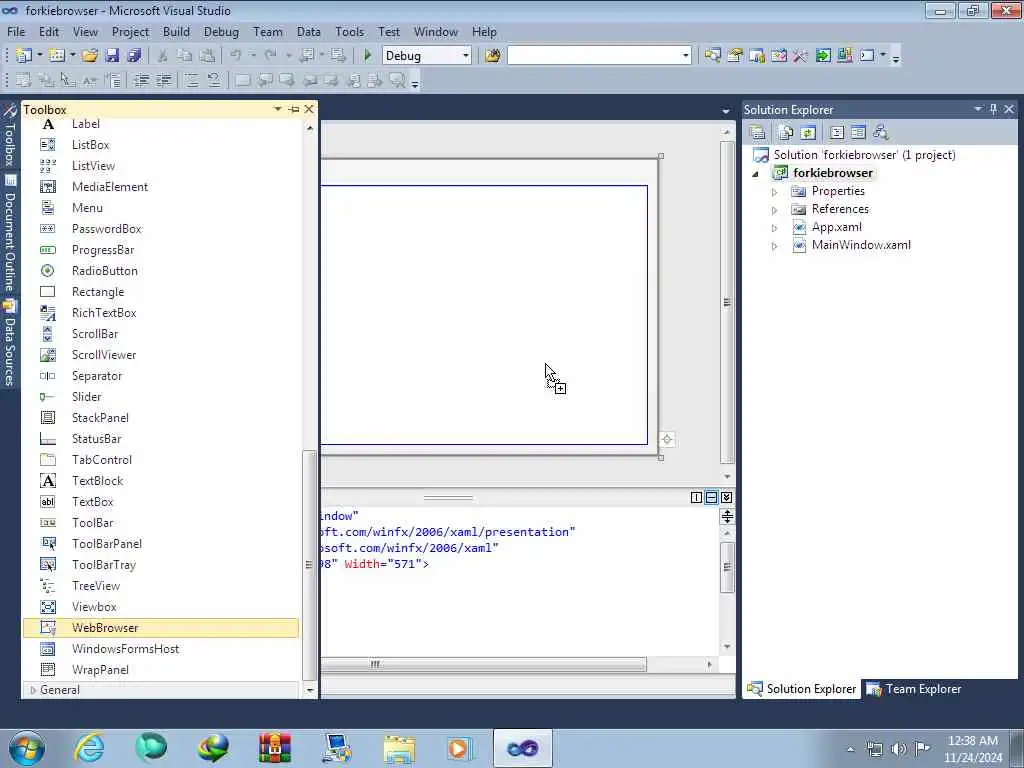Switch to vertical split view
The width and height of the screenshot is (1024, 768).
[x=696, y=498]
